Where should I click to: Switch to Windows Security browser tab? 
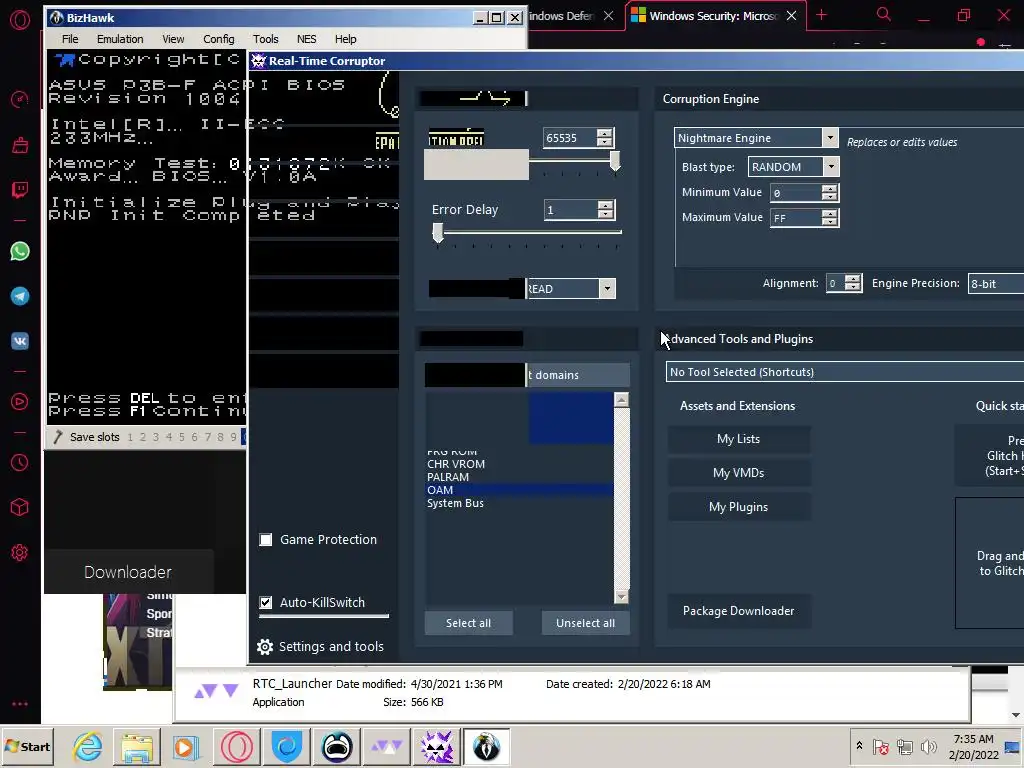pyautogui.click(x=715, y=16)
